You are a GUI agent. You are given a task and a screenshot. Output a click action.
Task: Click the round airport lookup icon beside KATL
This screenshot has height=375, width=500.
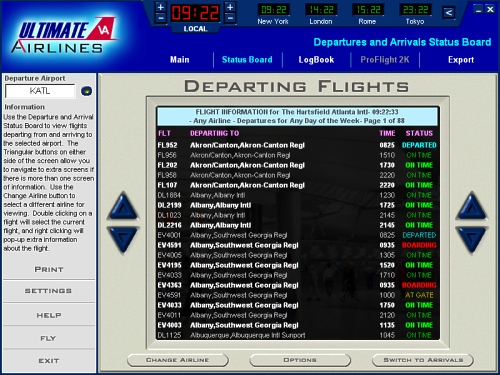click(87, 91)
